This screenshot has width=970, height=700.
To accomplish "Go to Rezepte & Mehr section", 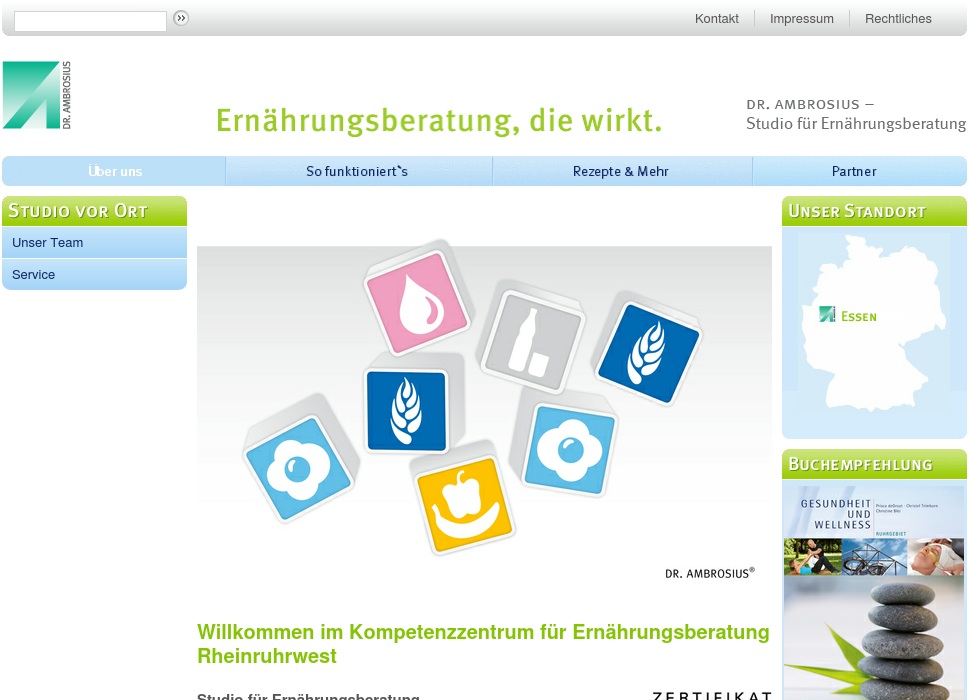I will 620,171.
